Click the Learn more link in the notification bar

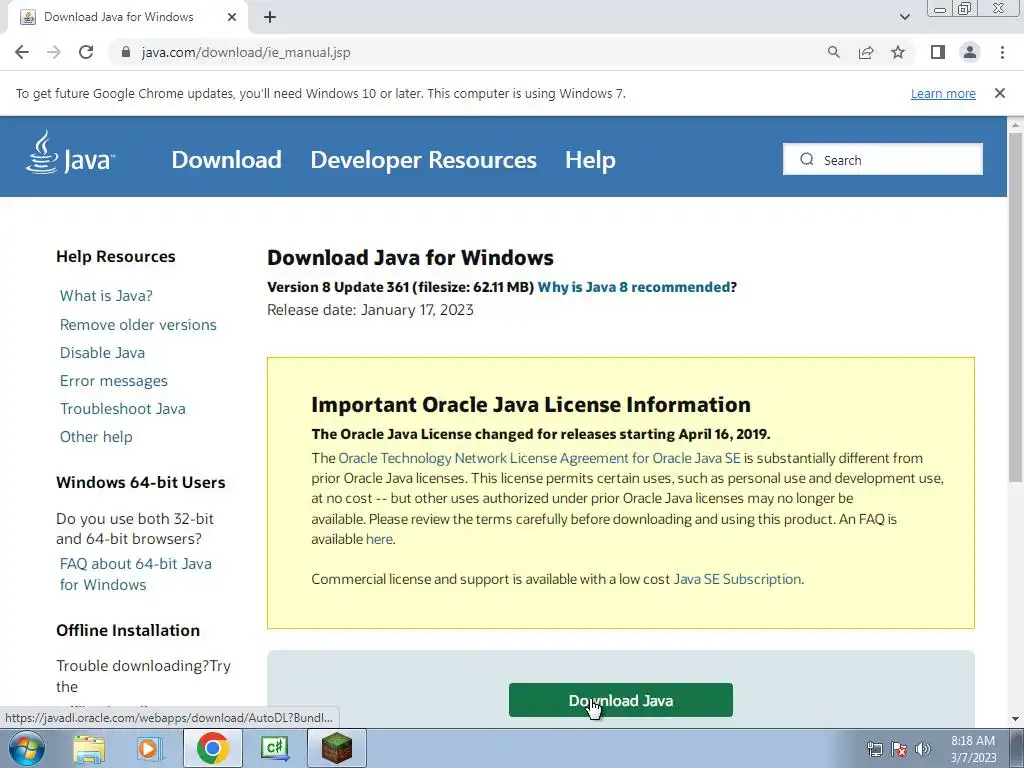pyautogui.click(x=943, y=93)
